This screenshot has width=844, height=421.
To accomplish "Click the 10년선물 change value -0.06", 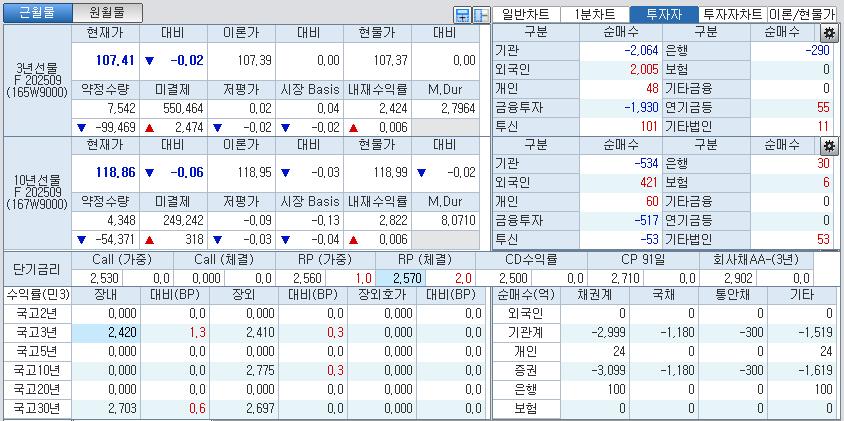I will pos(187,172).
